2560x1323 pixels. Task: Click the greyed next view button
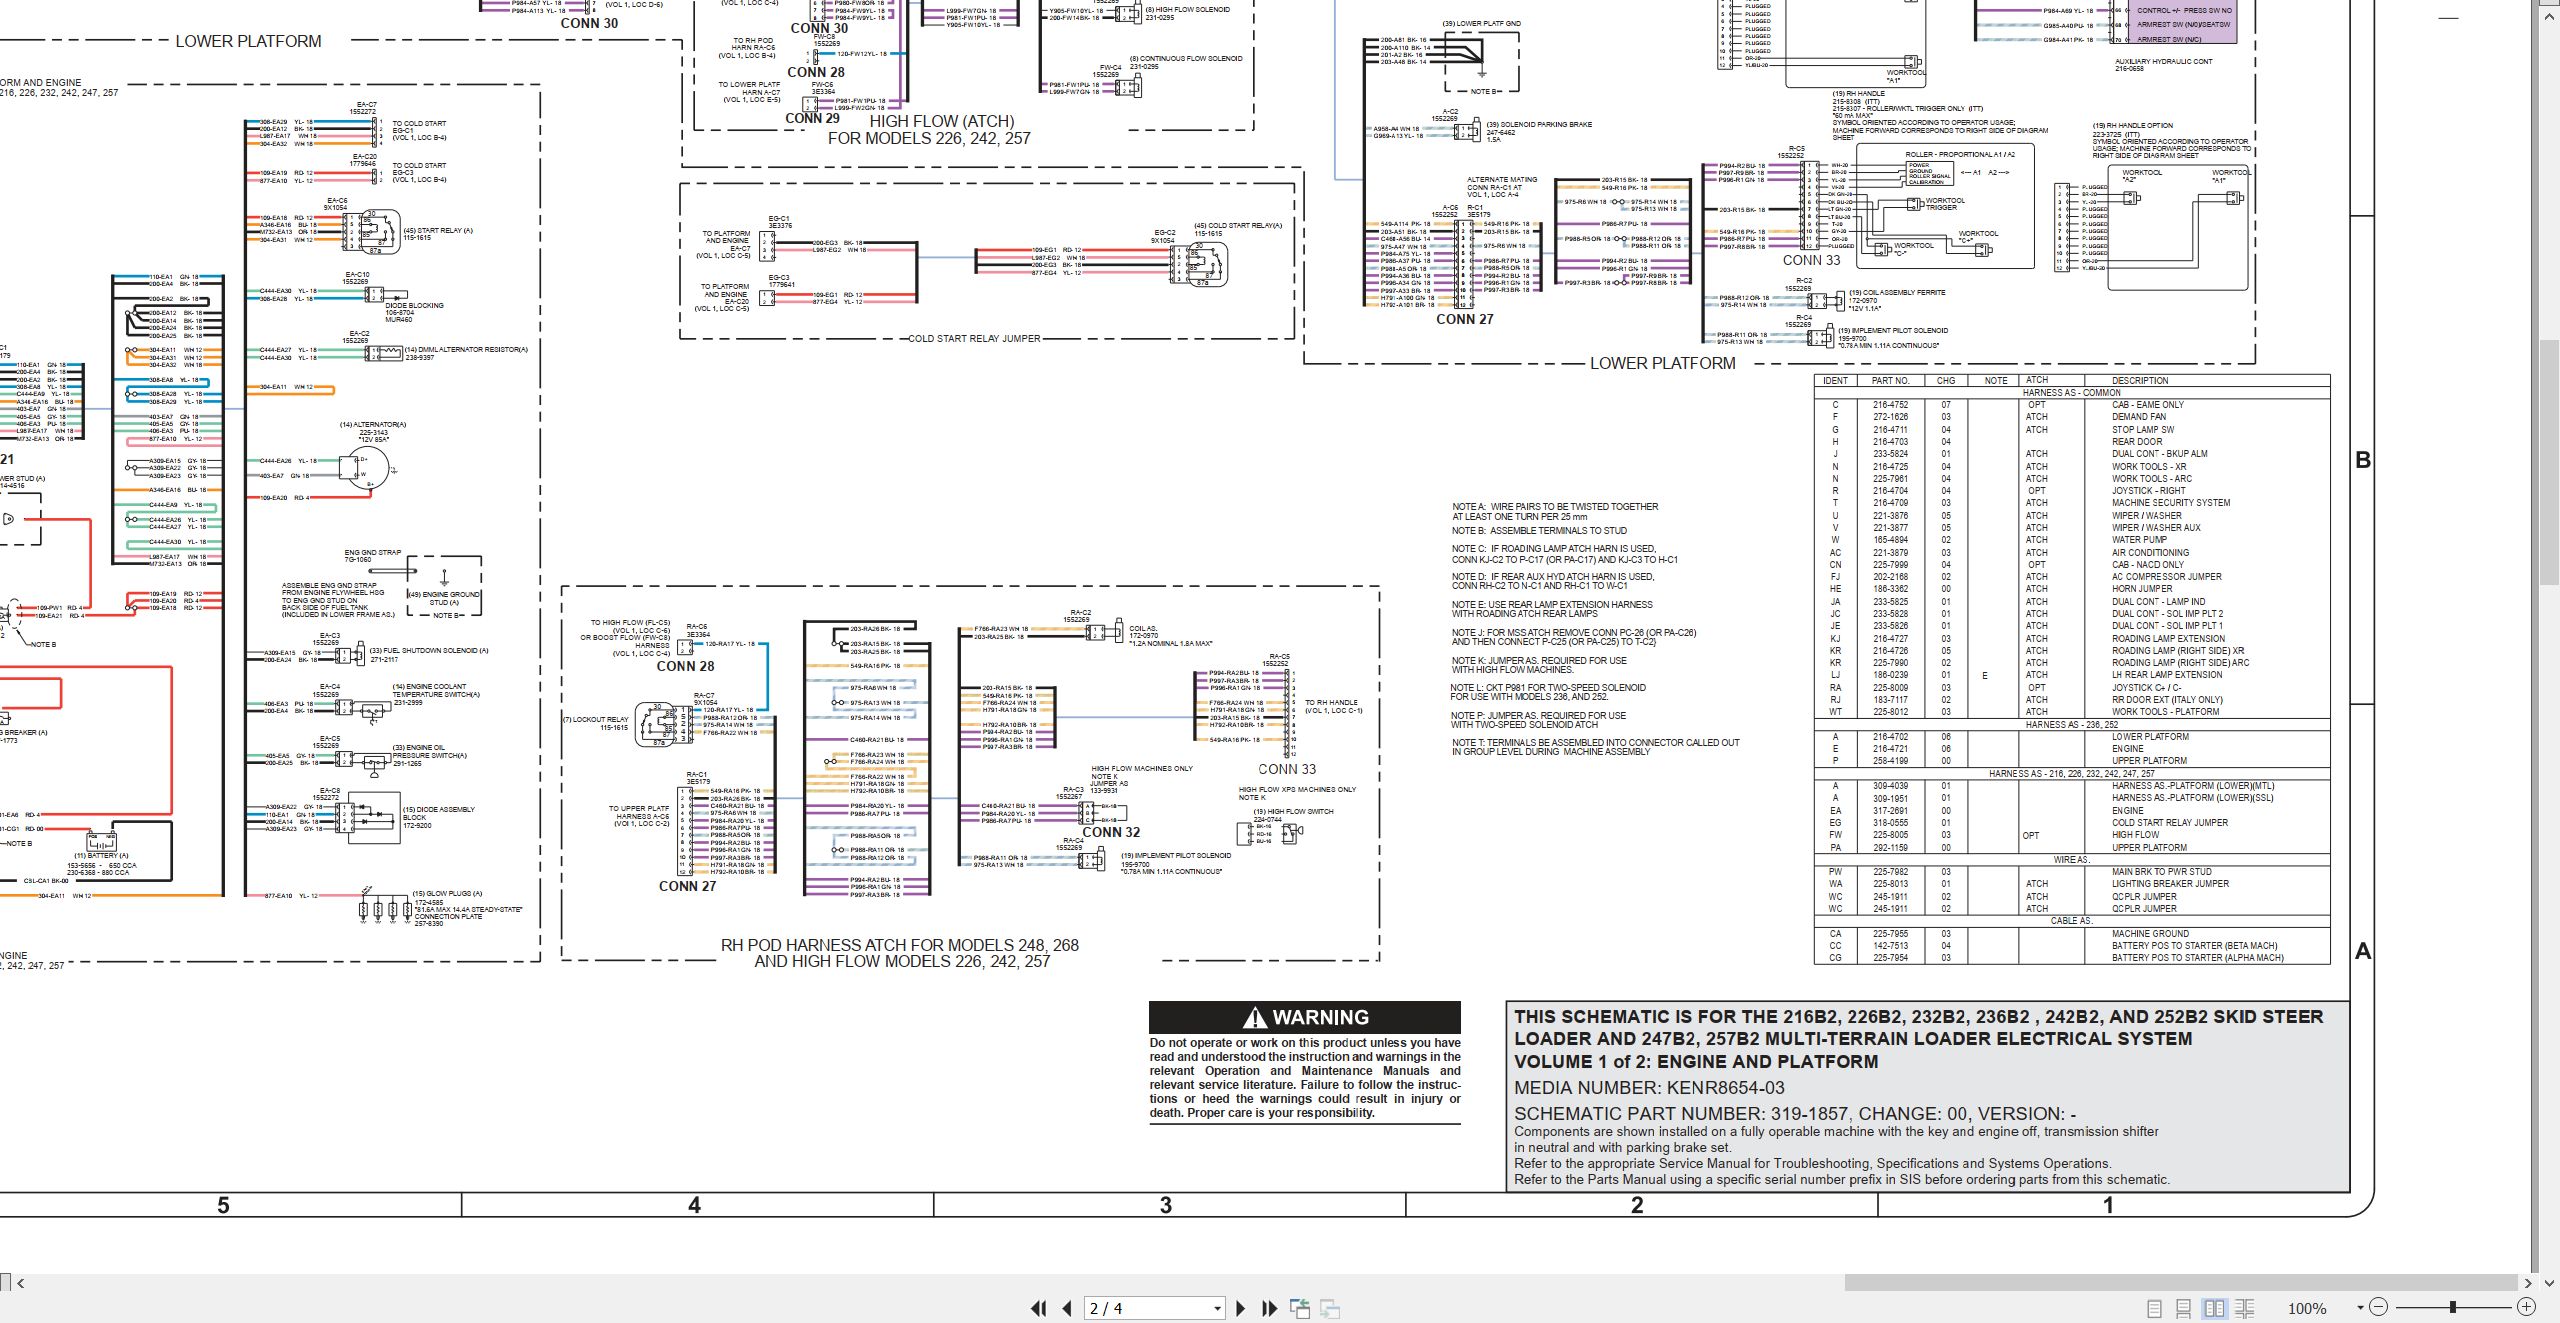(1330, 1308)
